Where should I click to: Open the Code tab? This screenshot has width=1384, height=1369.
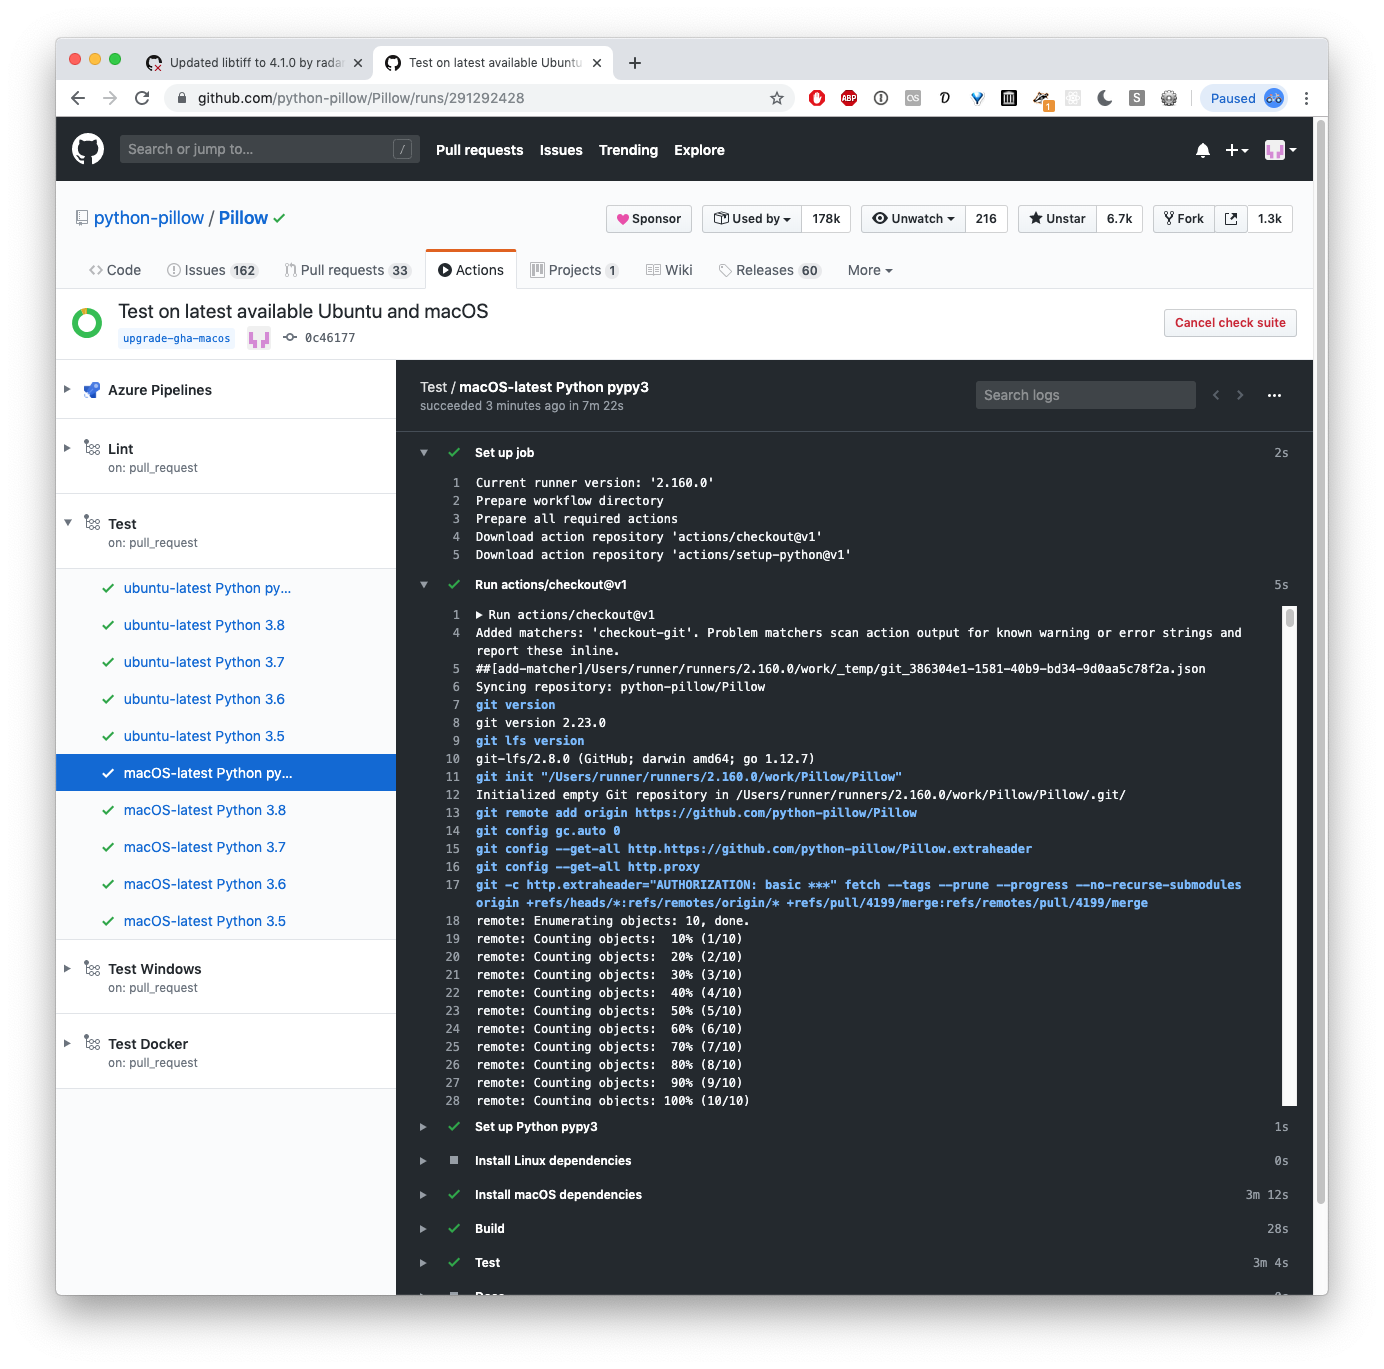click(x=115, y=270)
